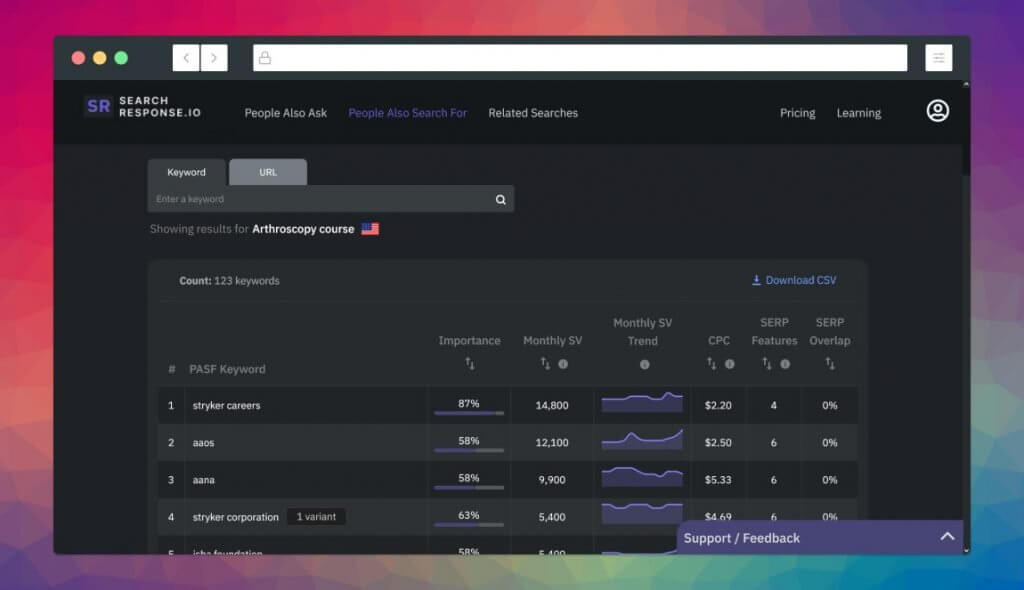Click the 'PASF Keyword' column header
The width and height of the screenshot is (1024, 590).
[x=227, y=369]
